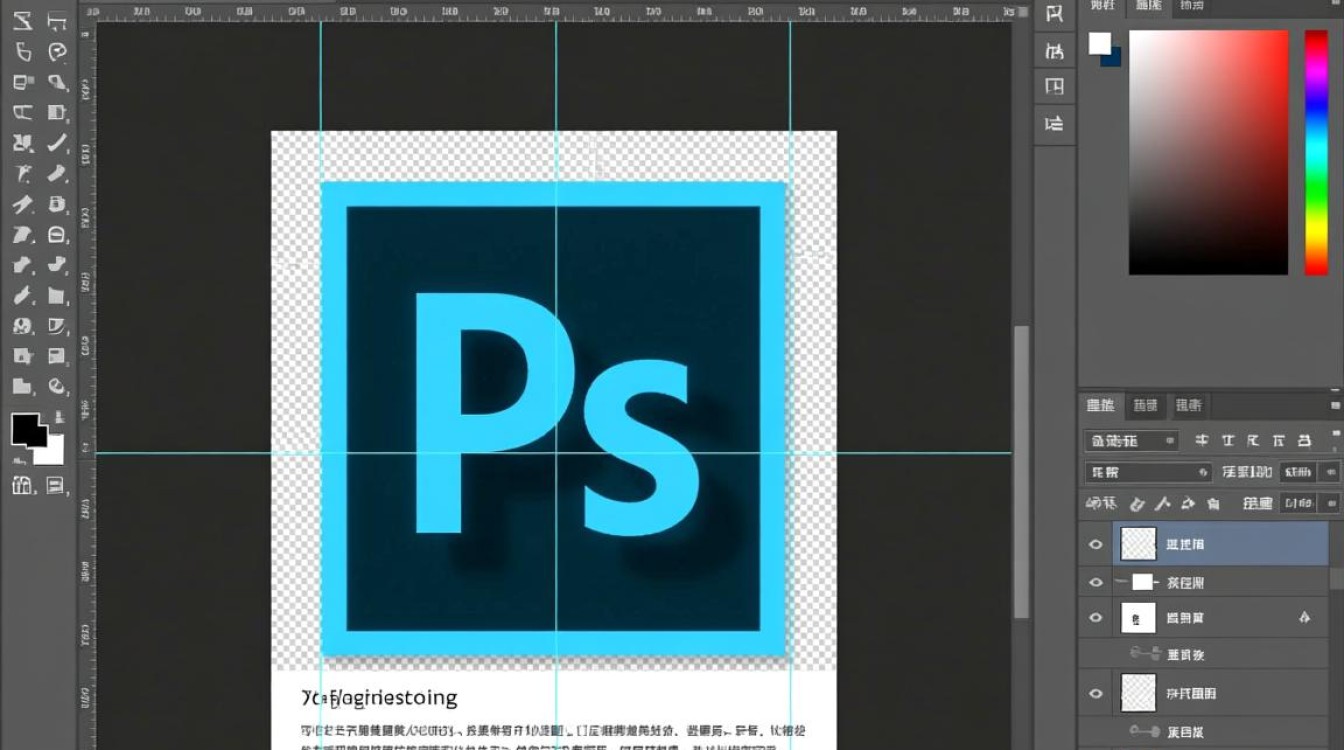Open the blend mode dropdown in Layers panel
1344x750 pixels.
click(1148, 472)
